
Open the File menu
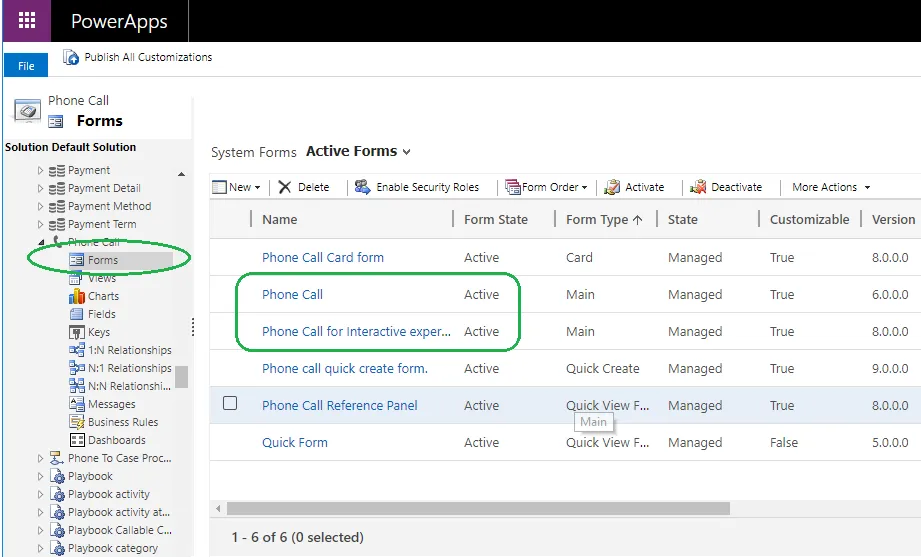(26, 66)
